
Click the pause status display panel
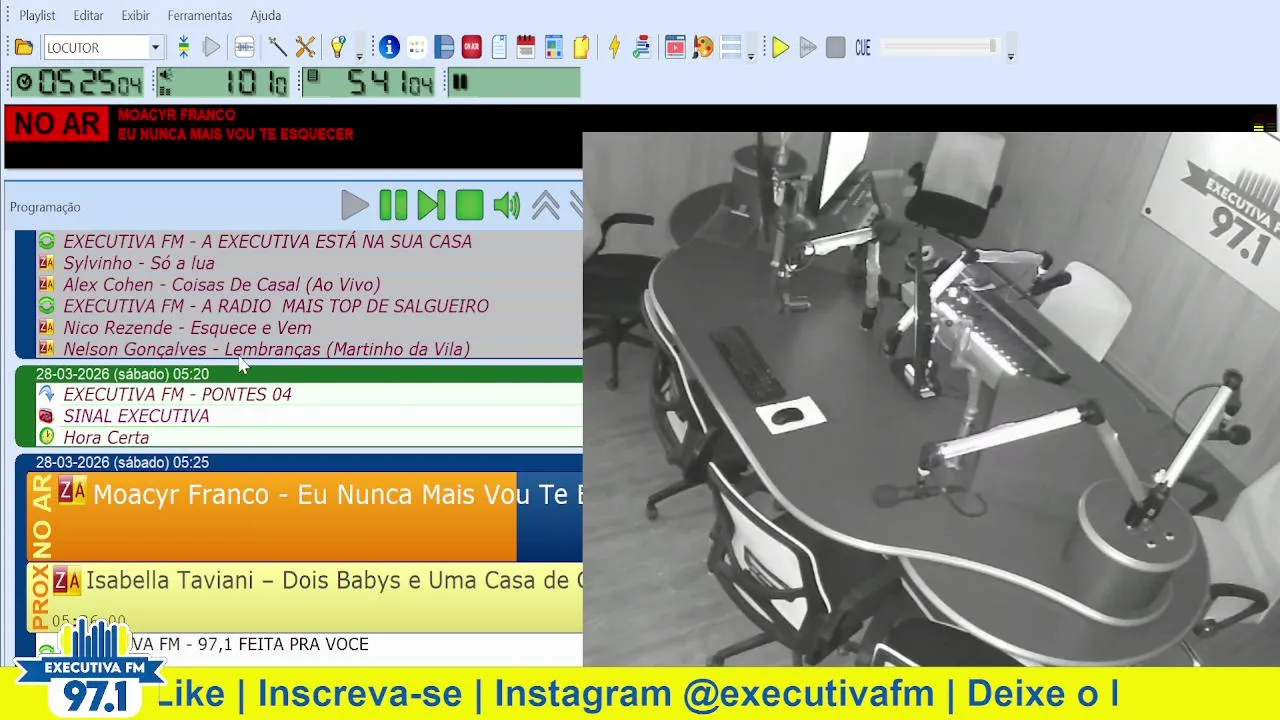coord(513,82)
